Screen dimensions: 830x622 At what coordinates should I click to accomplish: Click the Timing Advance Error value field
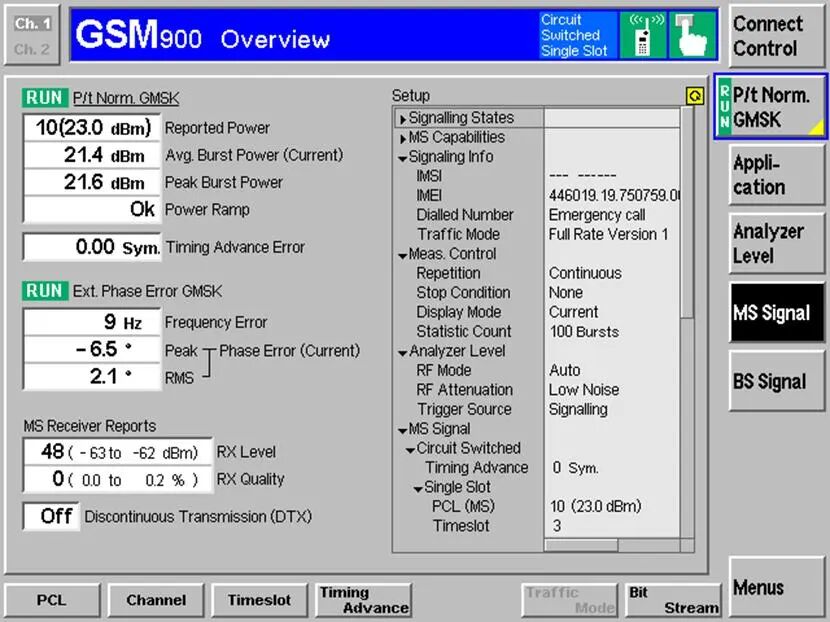92,247
